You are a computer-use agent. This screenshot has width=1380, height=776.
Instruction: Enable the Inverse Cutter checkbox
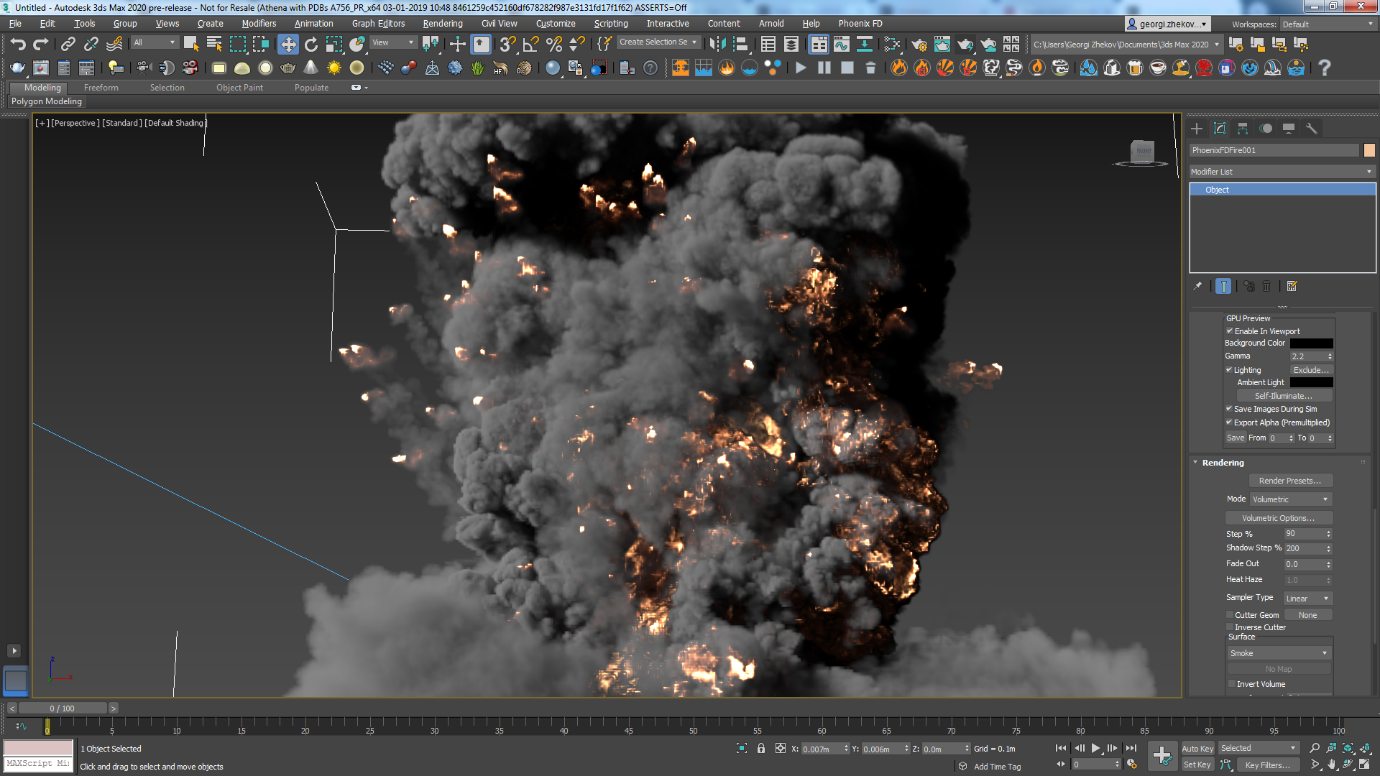[x=1230, y=627]
